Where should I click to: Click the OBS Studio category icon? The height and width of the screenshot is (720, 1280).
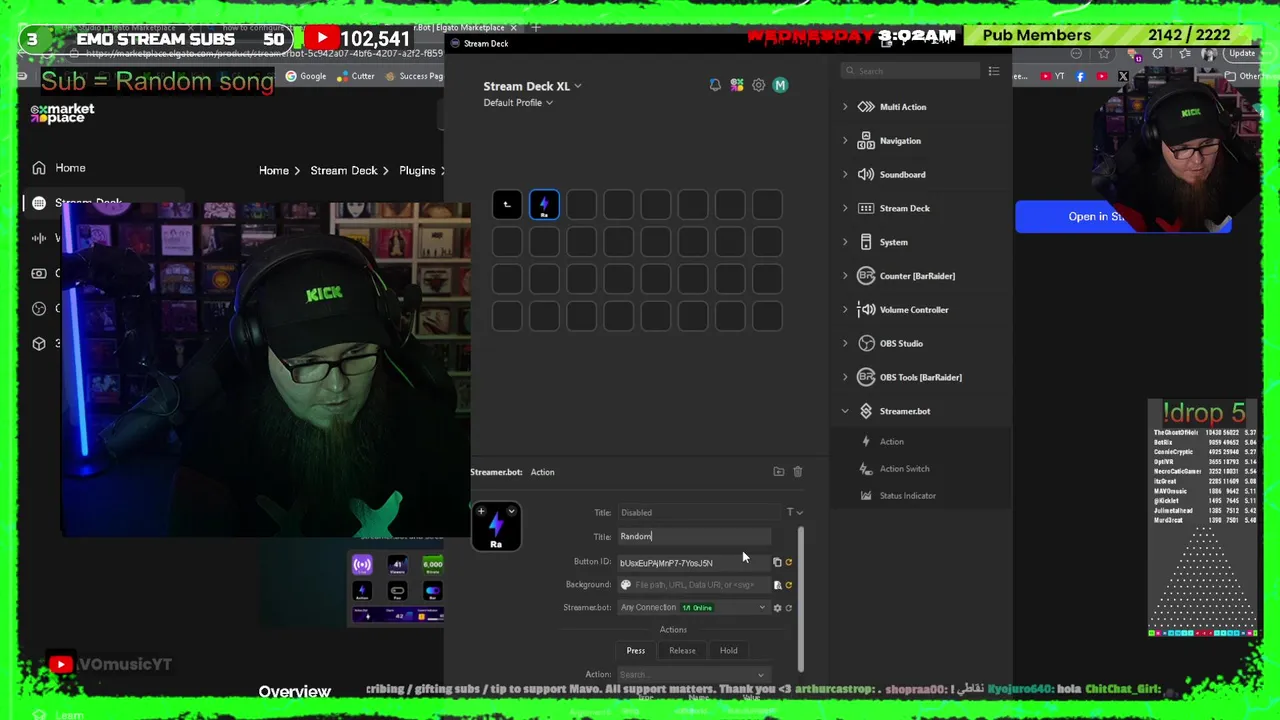coord(866,344)
